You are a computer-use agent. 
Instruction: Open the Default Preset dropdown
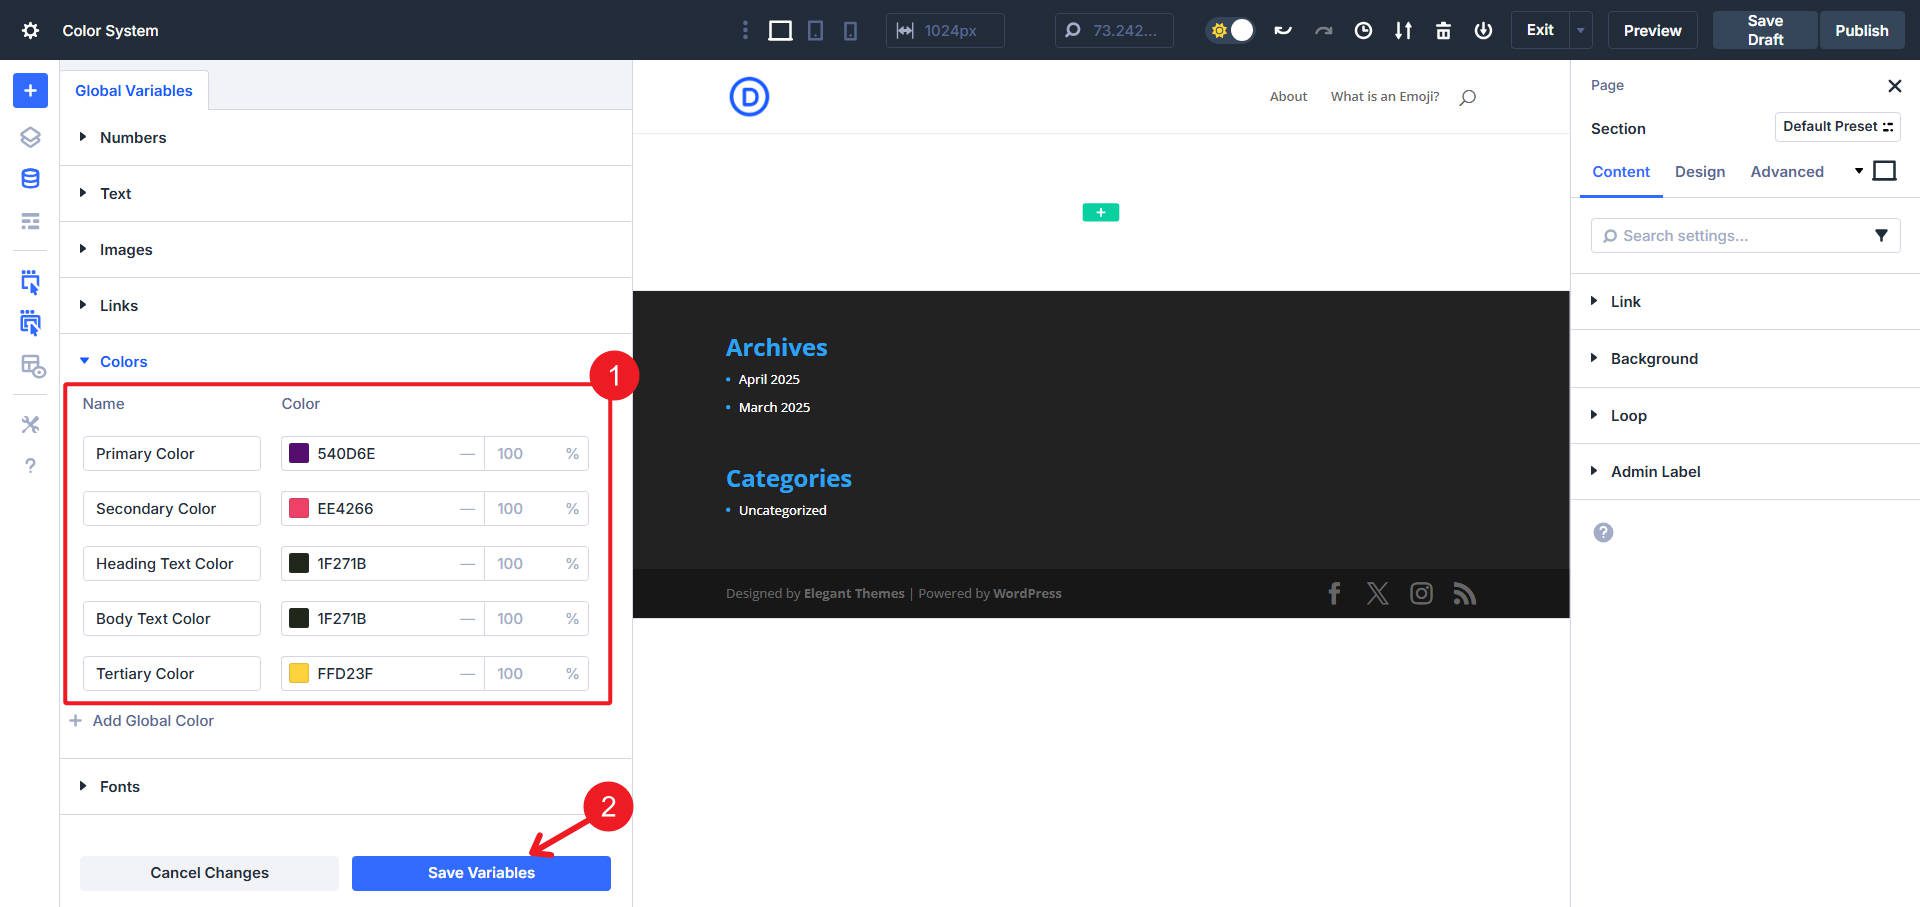pyautogui.click(x=1837, y=126)
